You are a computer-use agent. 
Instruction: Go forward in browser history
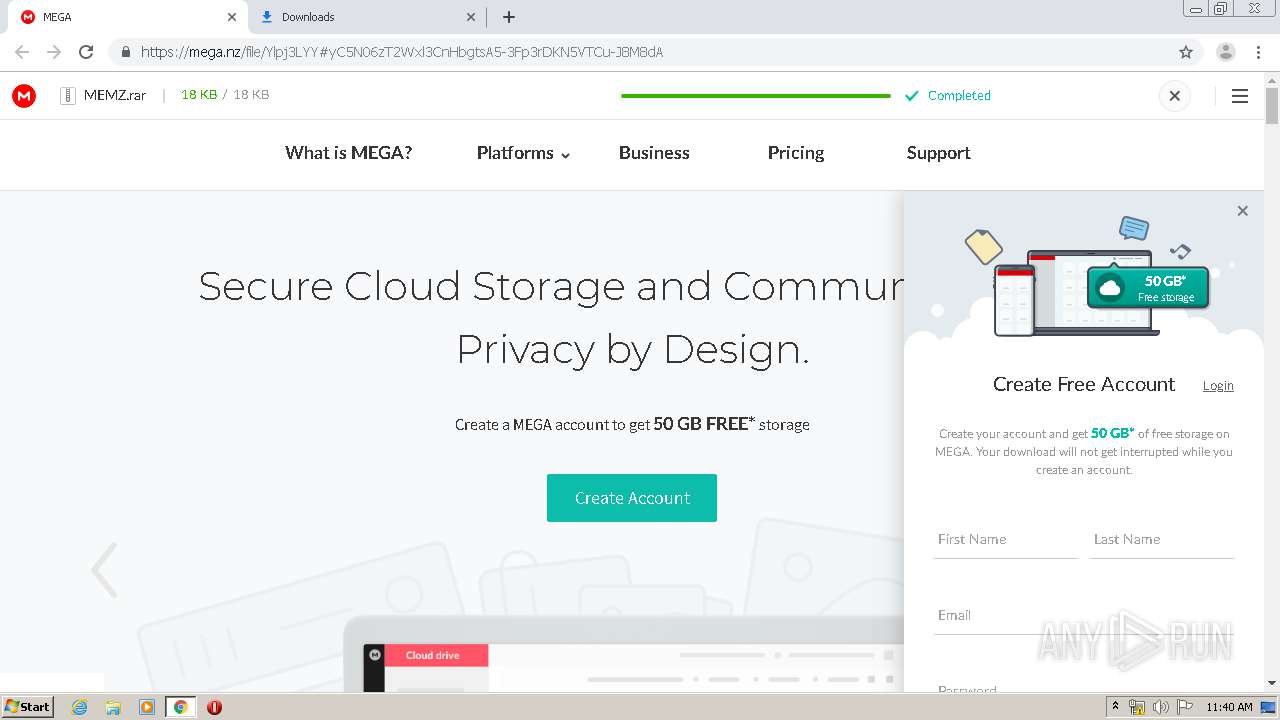54,52
